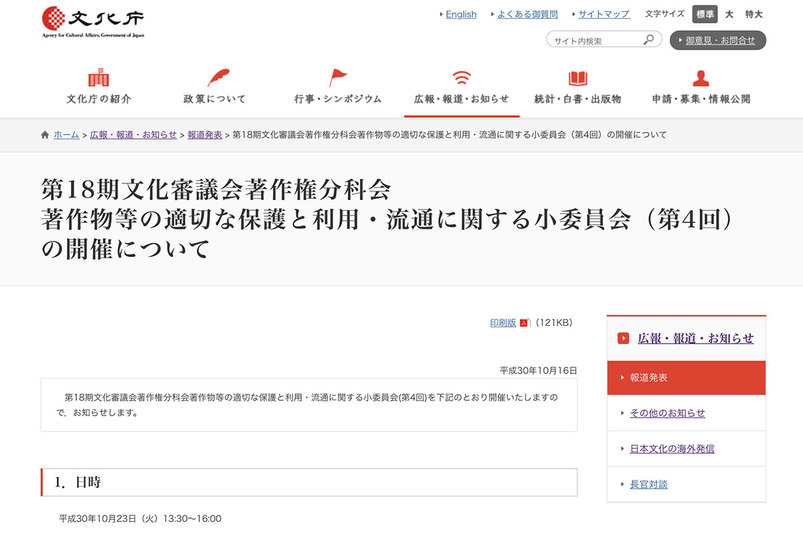Open 報道発表 breadcrumb link
803x540 pixels.
click(205, 135)
